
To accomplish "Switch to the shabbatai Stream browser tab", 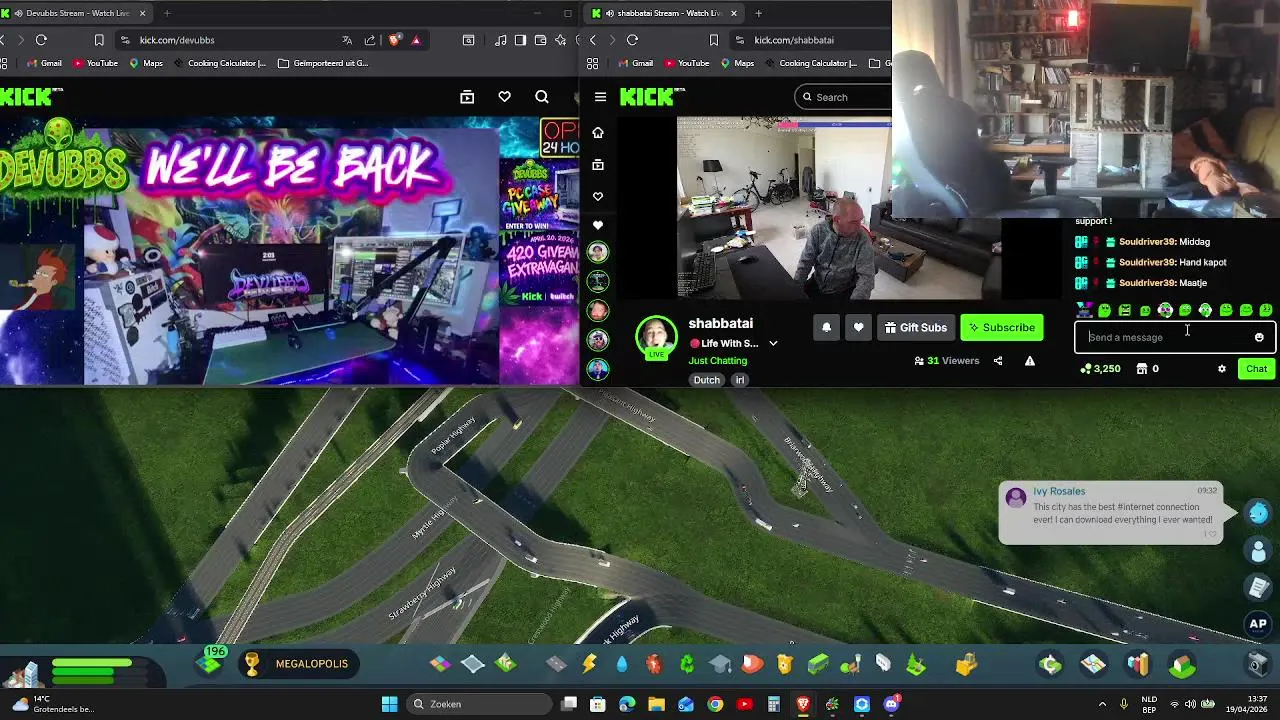I will pos(664,13).
